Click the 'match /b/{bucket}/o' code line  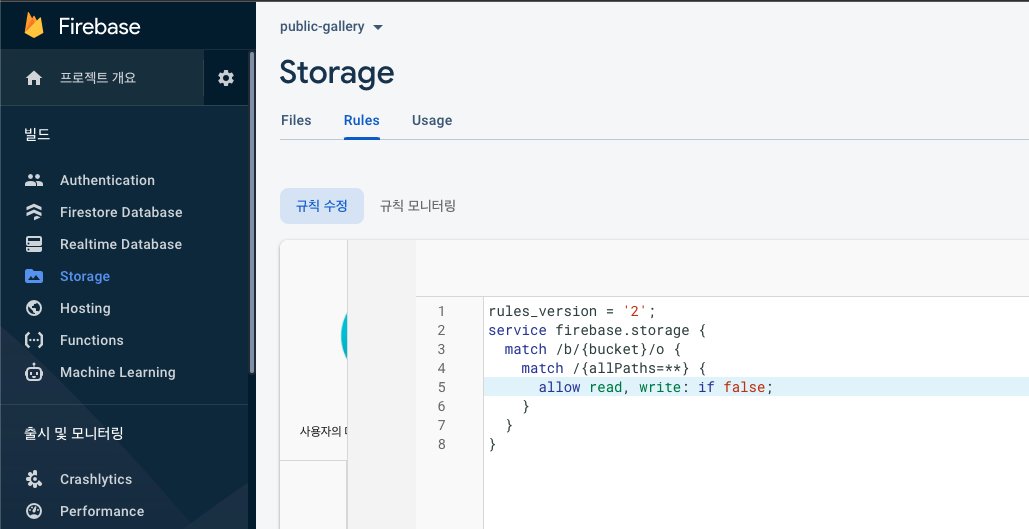tap(593, 349)
